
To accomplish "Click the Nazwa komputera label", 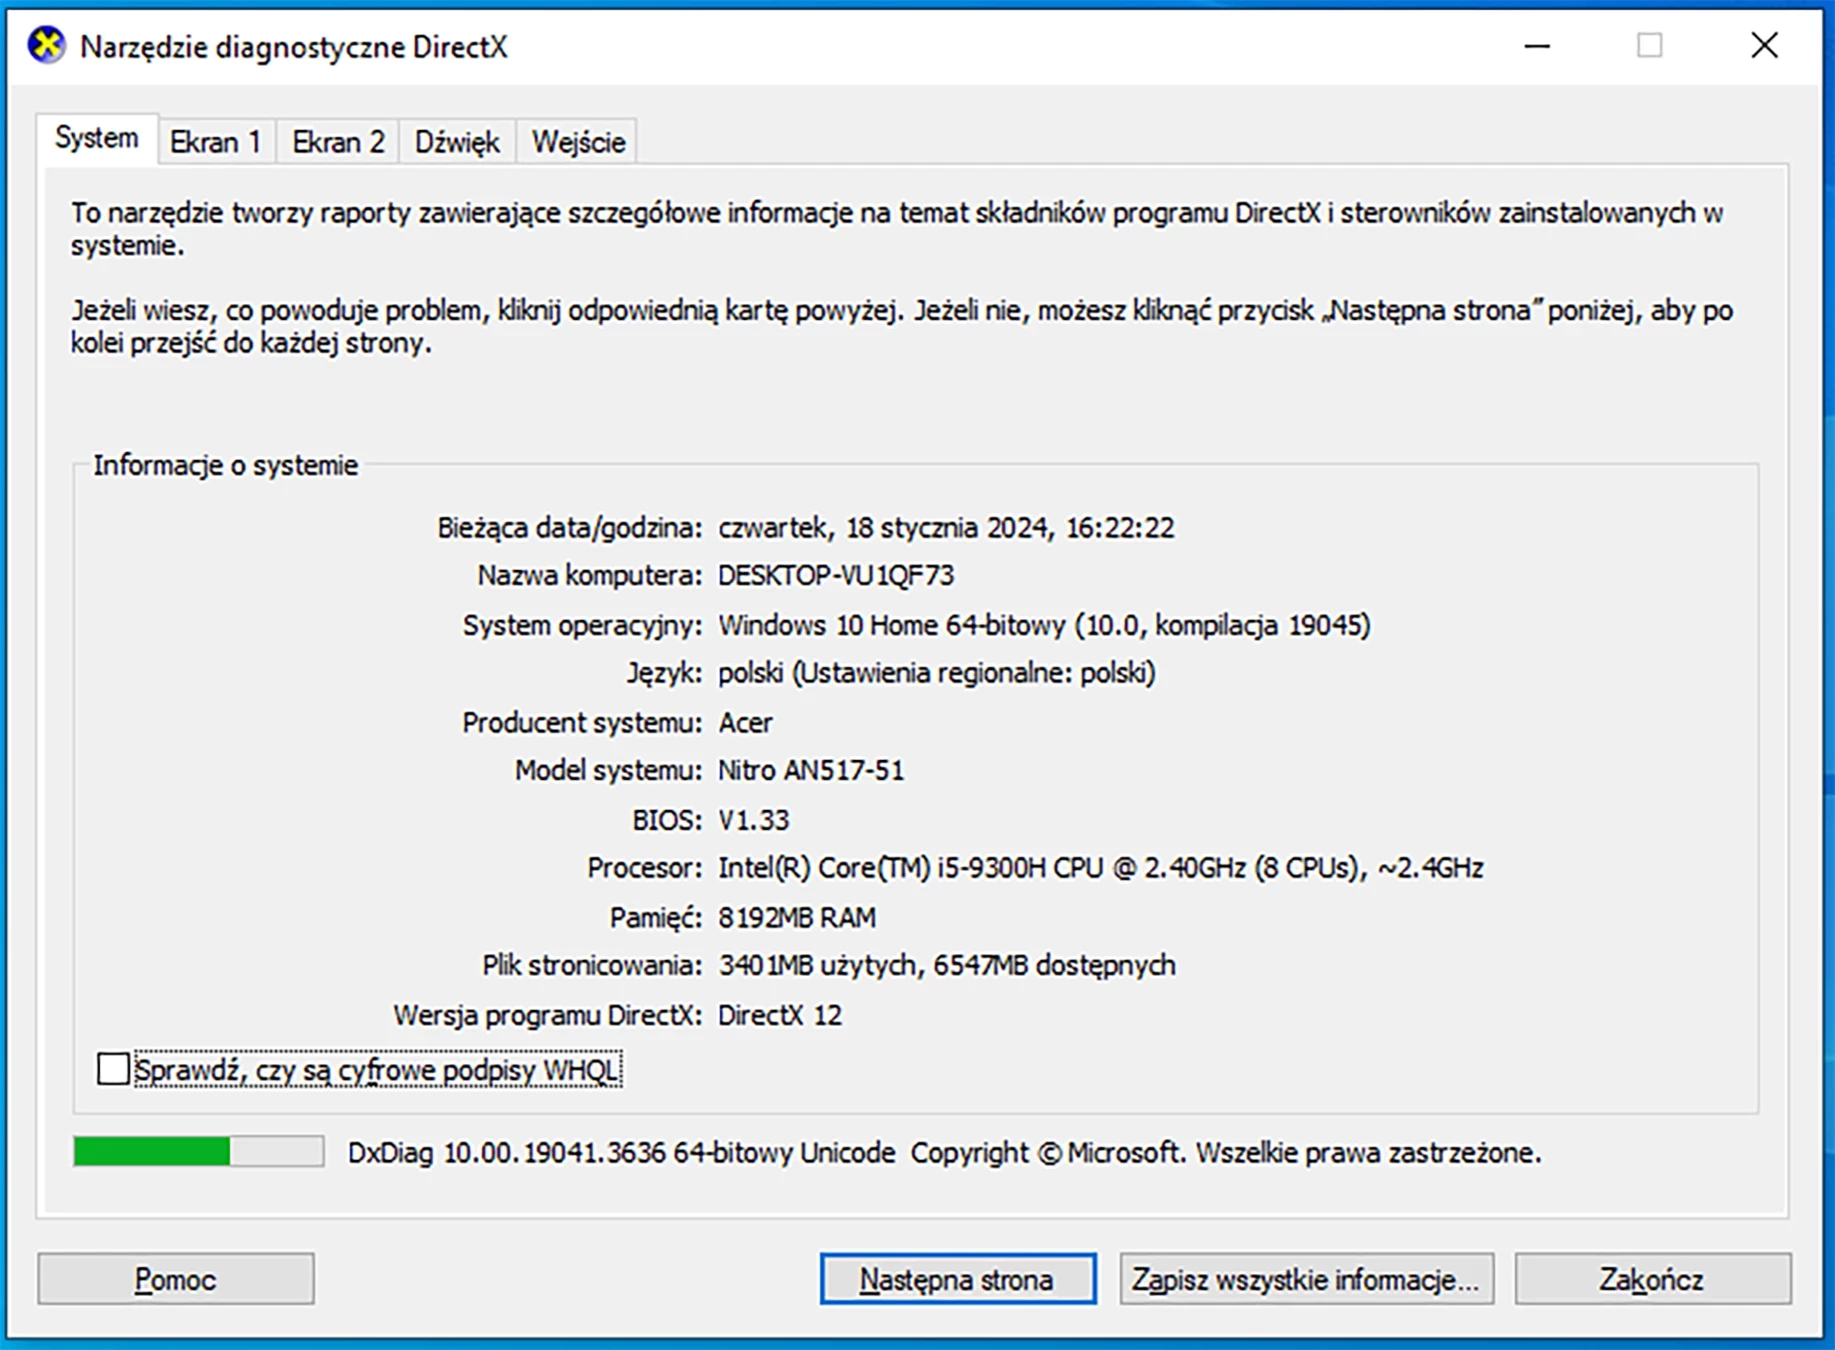I will tap(590, 576).
